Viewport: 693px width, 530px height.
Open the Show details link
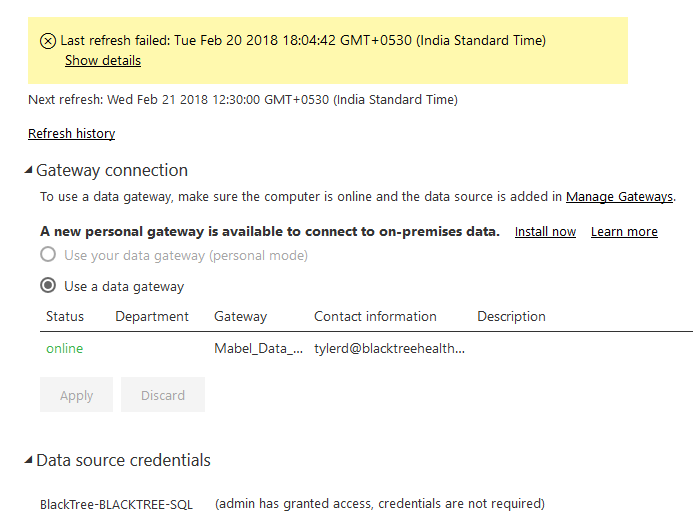103,61
